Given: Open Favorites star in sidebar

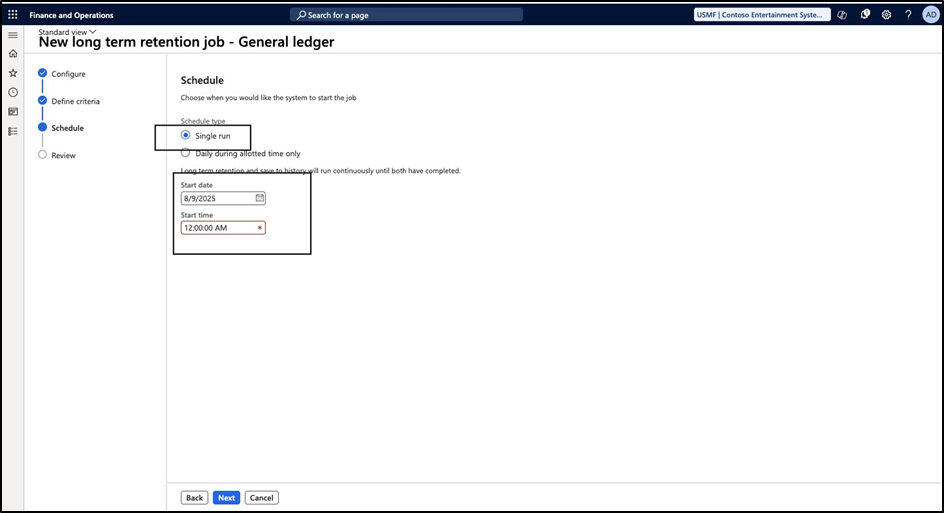Looking at the screenshot, I should click(13, 73).
